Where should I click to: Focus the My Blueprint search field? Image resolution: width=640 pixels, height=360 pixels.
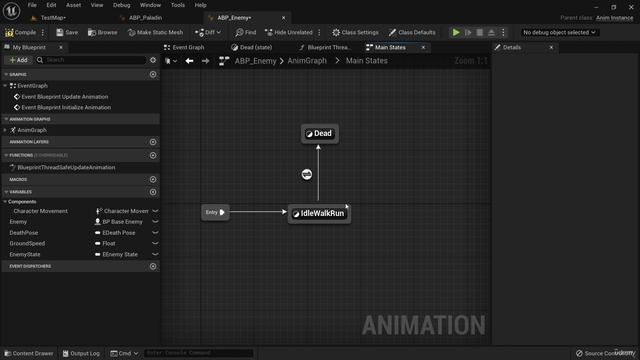pos(91,60)
